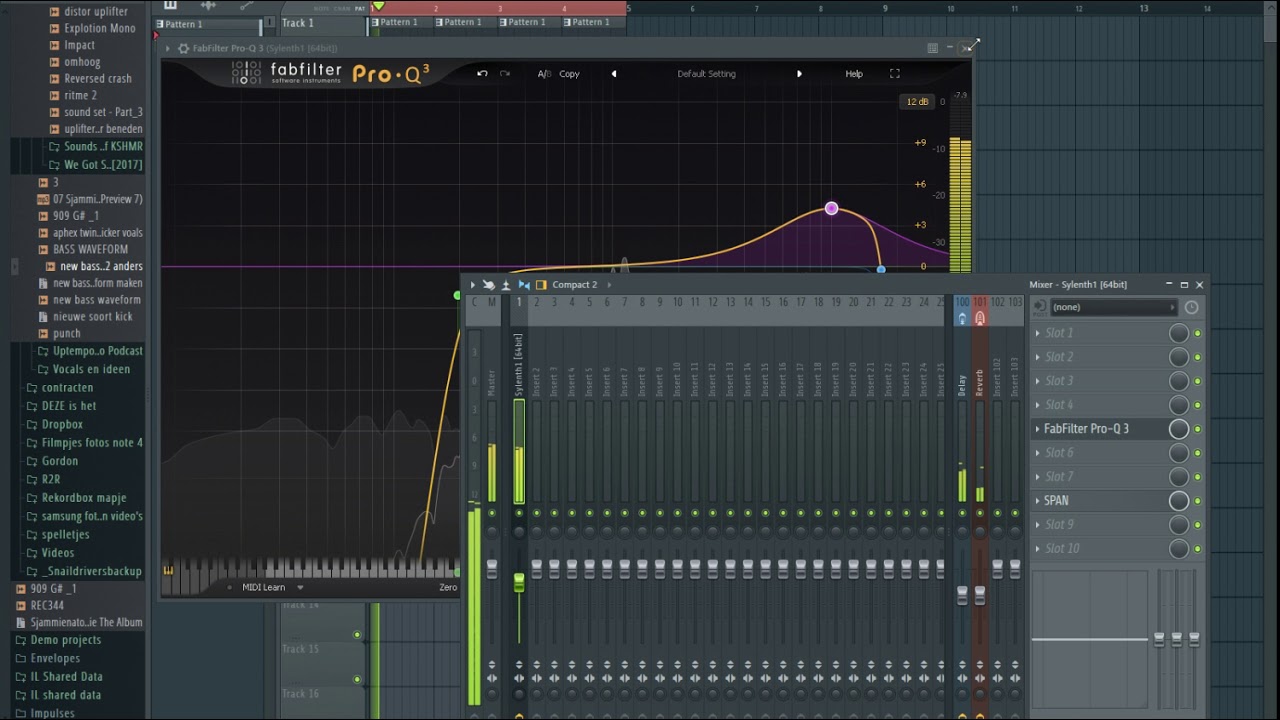Click the FabFilter Pro-Q 3 slot name

[1086, 429]
